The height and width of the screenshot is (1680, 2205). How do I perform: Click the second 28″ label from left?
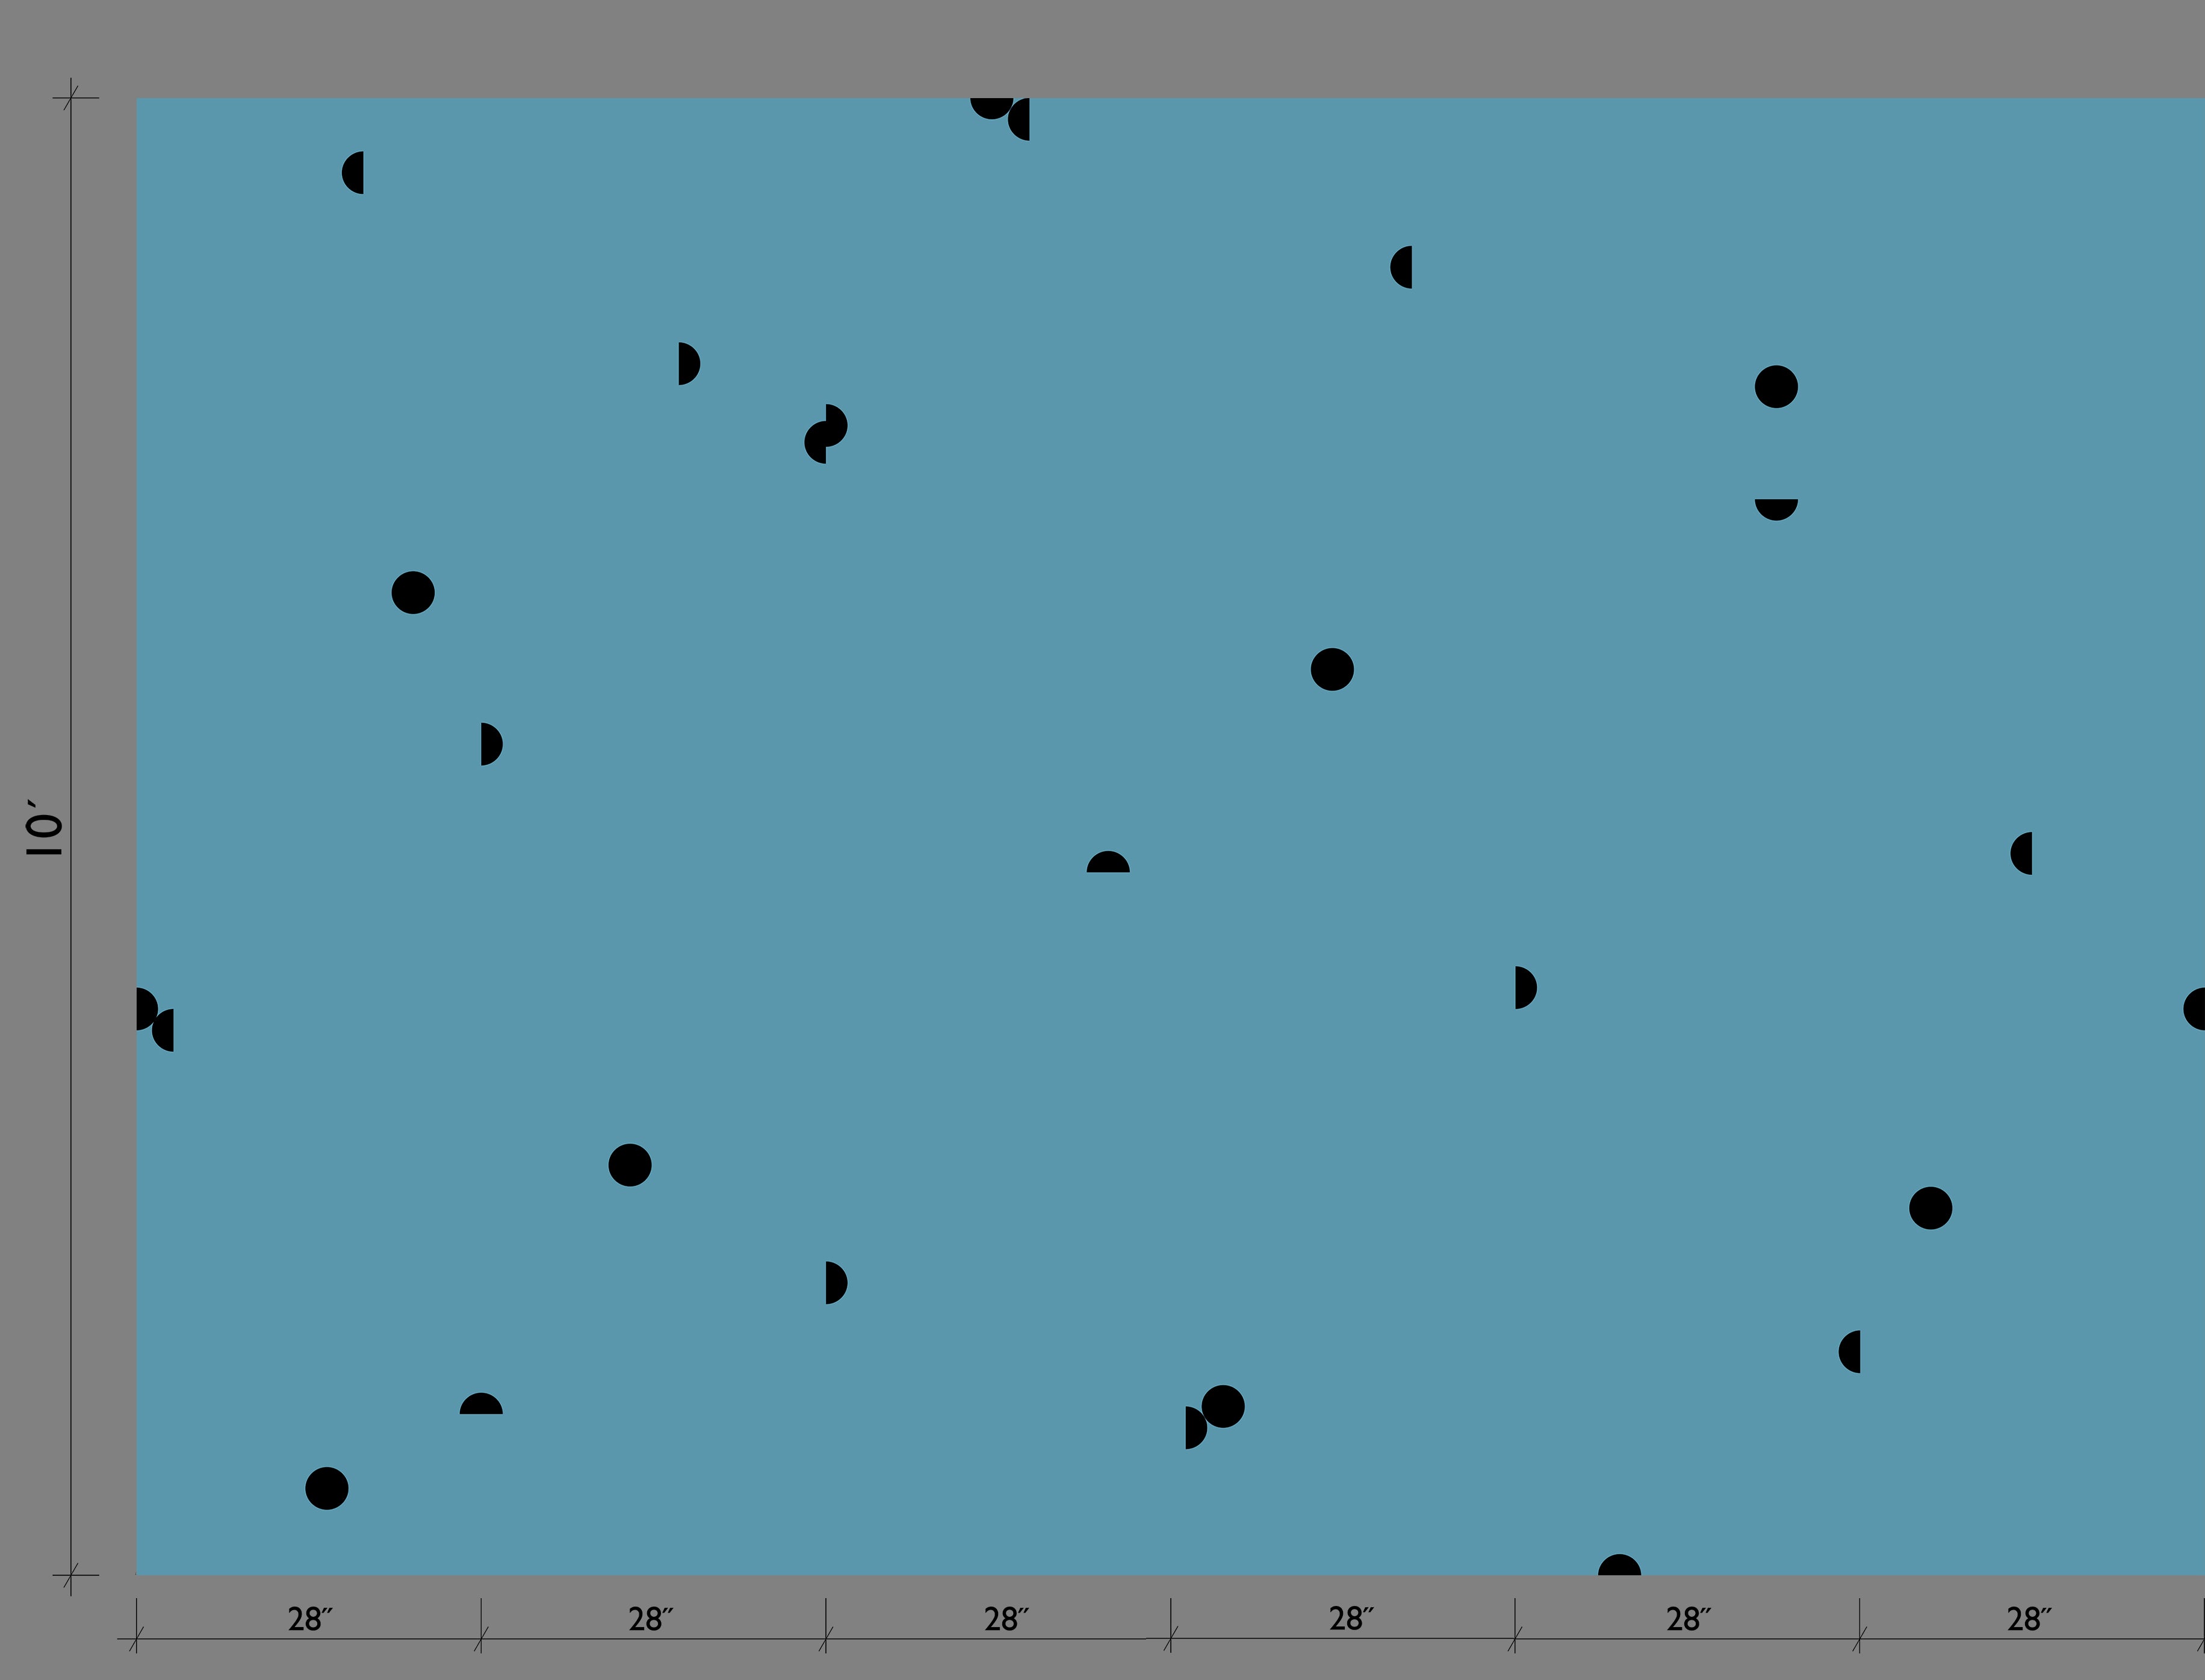click(x=650, y=1619)
